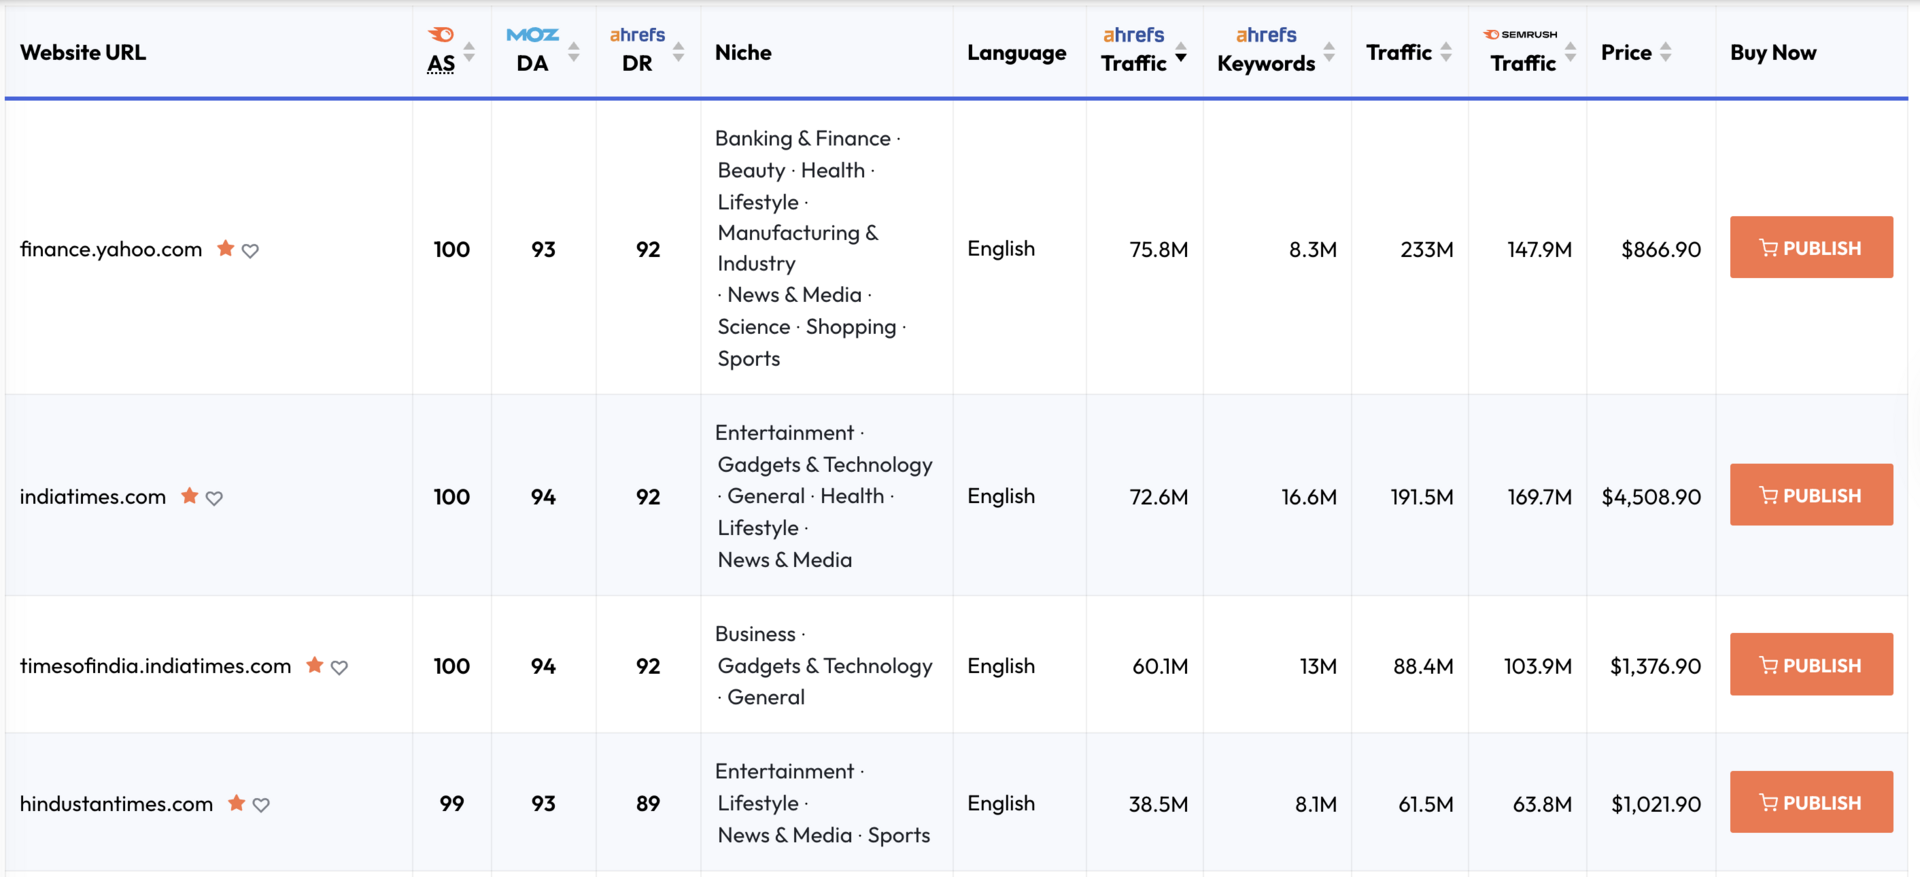This screenshot has height=877, width=1920.
Task: Click the 72.6M Ahrefs traffic value
Action: [1159, 497]
